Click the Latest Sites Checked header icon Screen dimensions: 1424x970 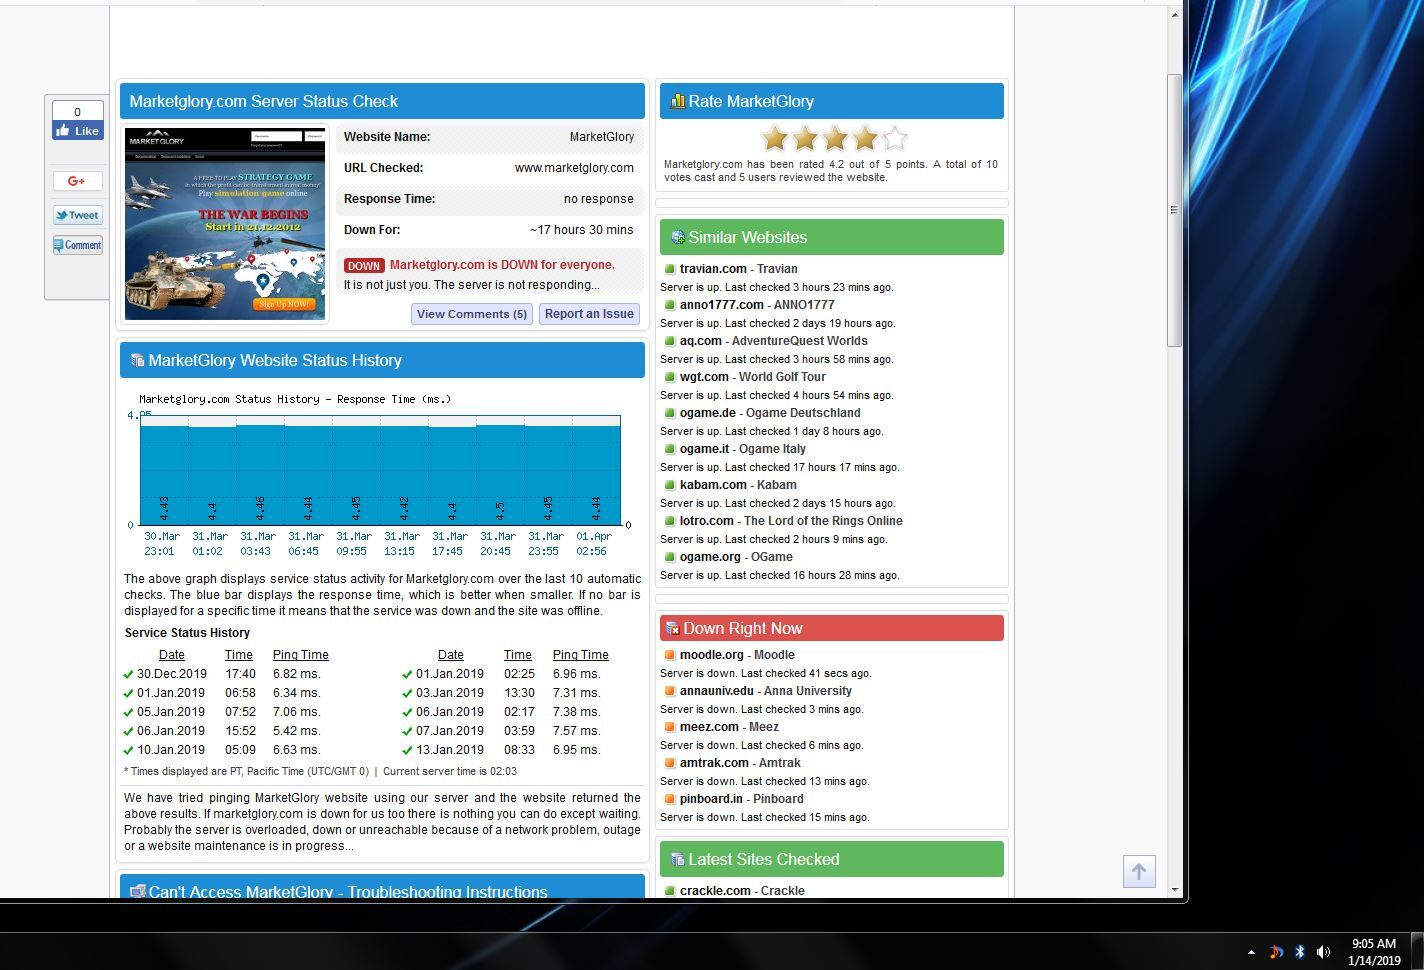(677, 859)
